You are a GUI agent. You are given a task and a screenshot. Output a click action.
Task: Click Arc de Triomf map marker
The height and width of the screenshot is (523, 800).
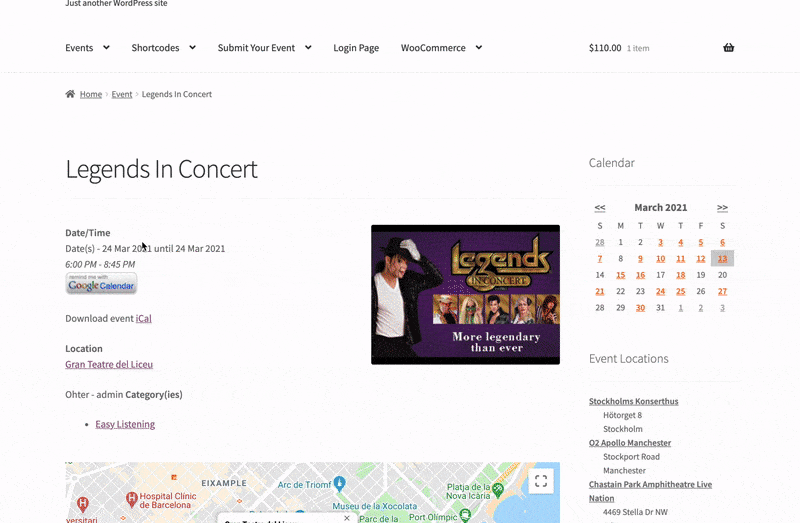coord(339,483)
